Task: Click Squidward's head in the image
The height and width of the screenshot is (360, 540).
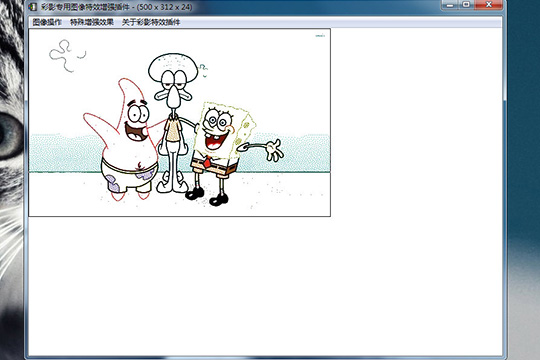Action: [173, 69]
